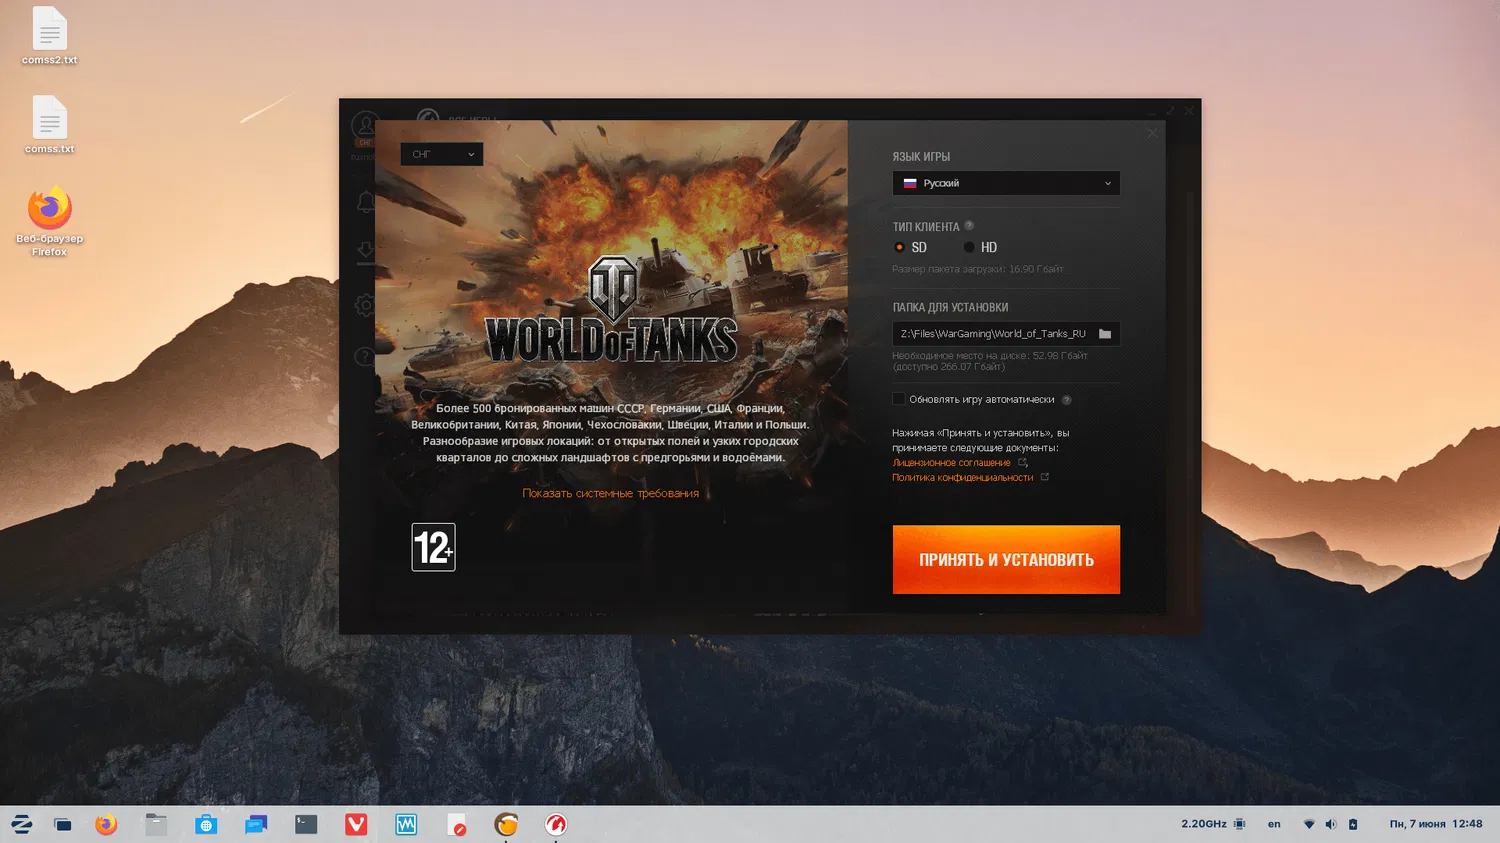The width and height of the screenshot is (1500, 843).
Task: Open the blue waveform app in taskbar
Action: [x=406, y=824]
